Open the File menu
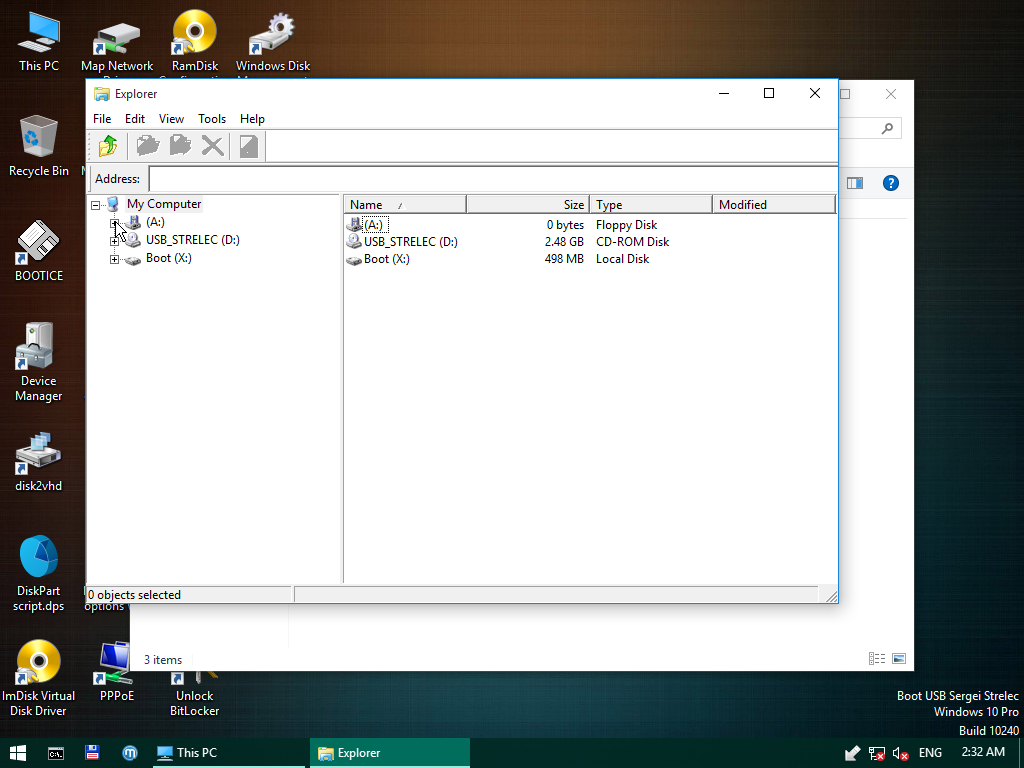This screenshot has height=768, width=1024. pos(102,119)
